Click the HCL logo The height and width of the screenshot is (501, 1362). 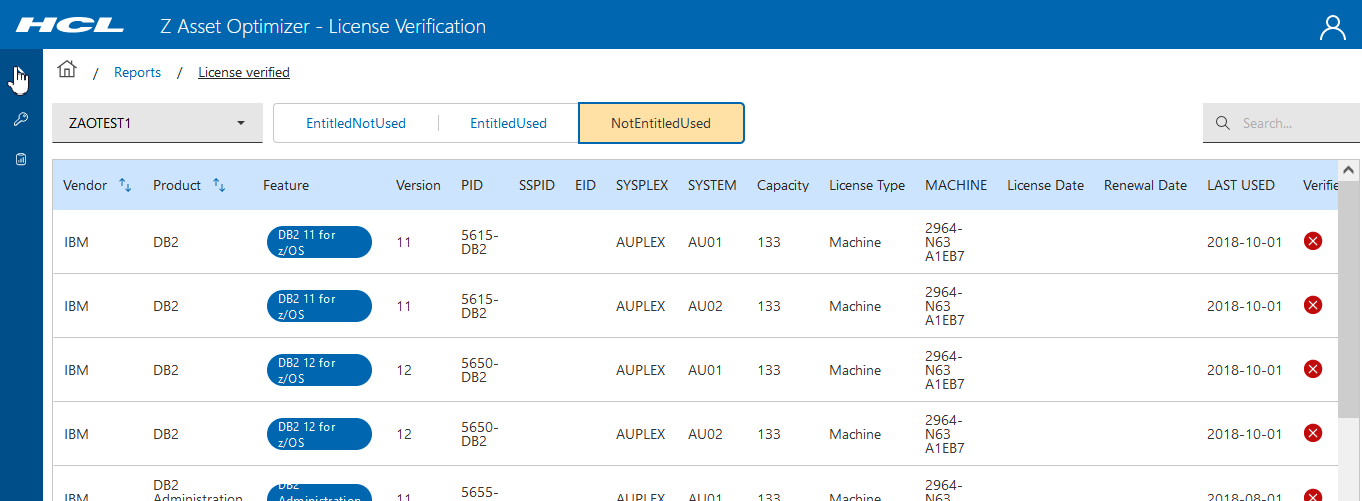tap(70, 26)
